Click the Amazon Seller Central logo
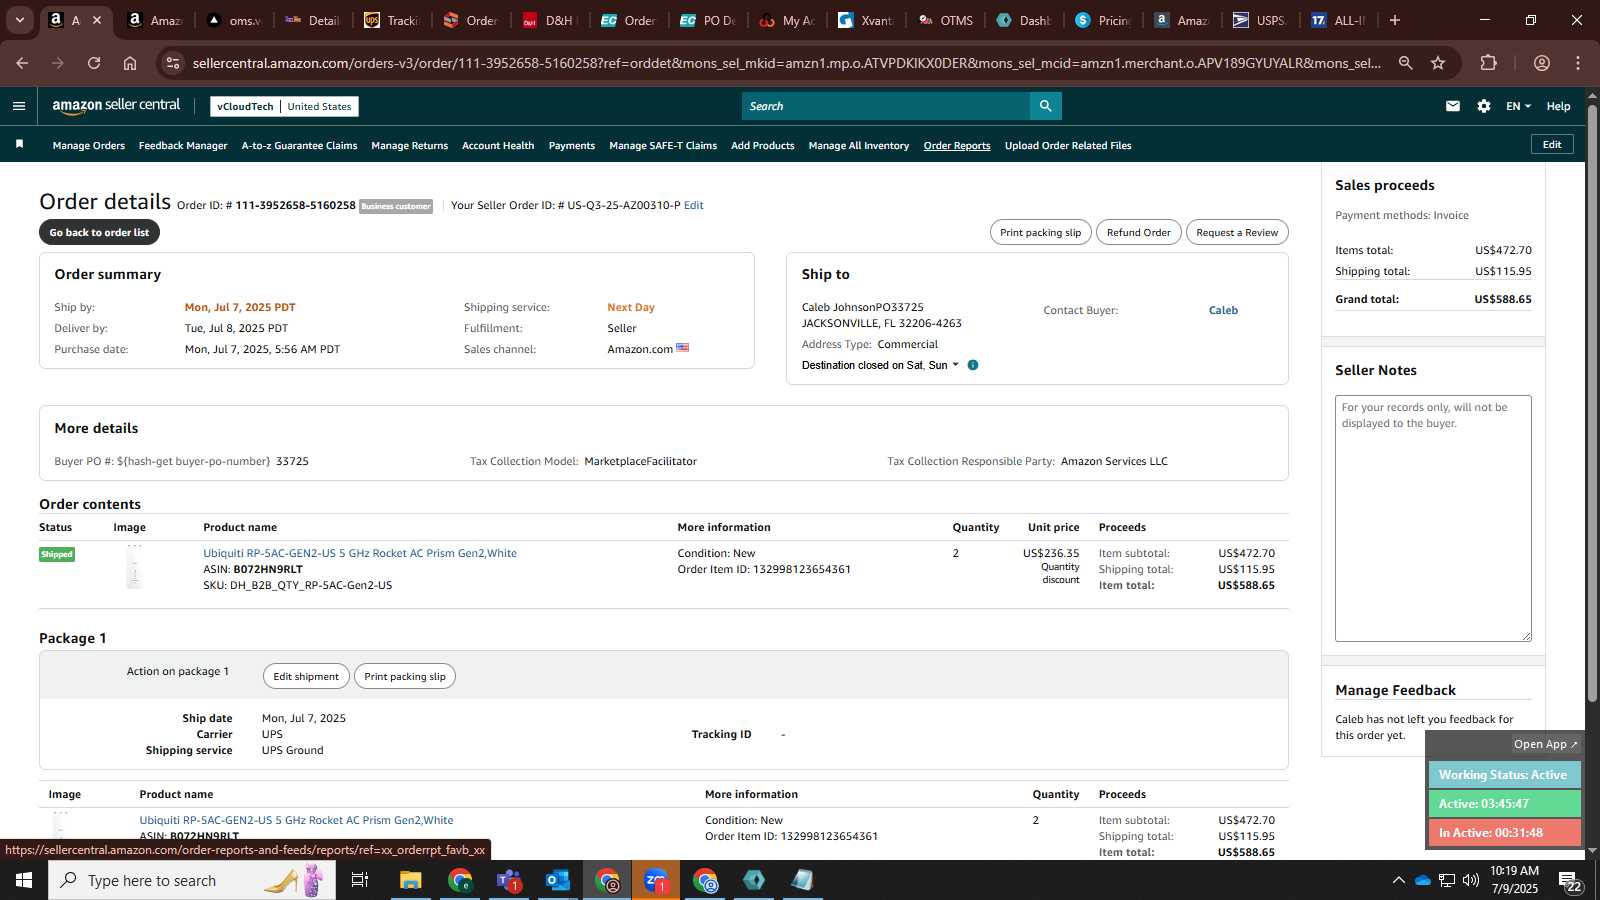 click(x=116, y=106)
